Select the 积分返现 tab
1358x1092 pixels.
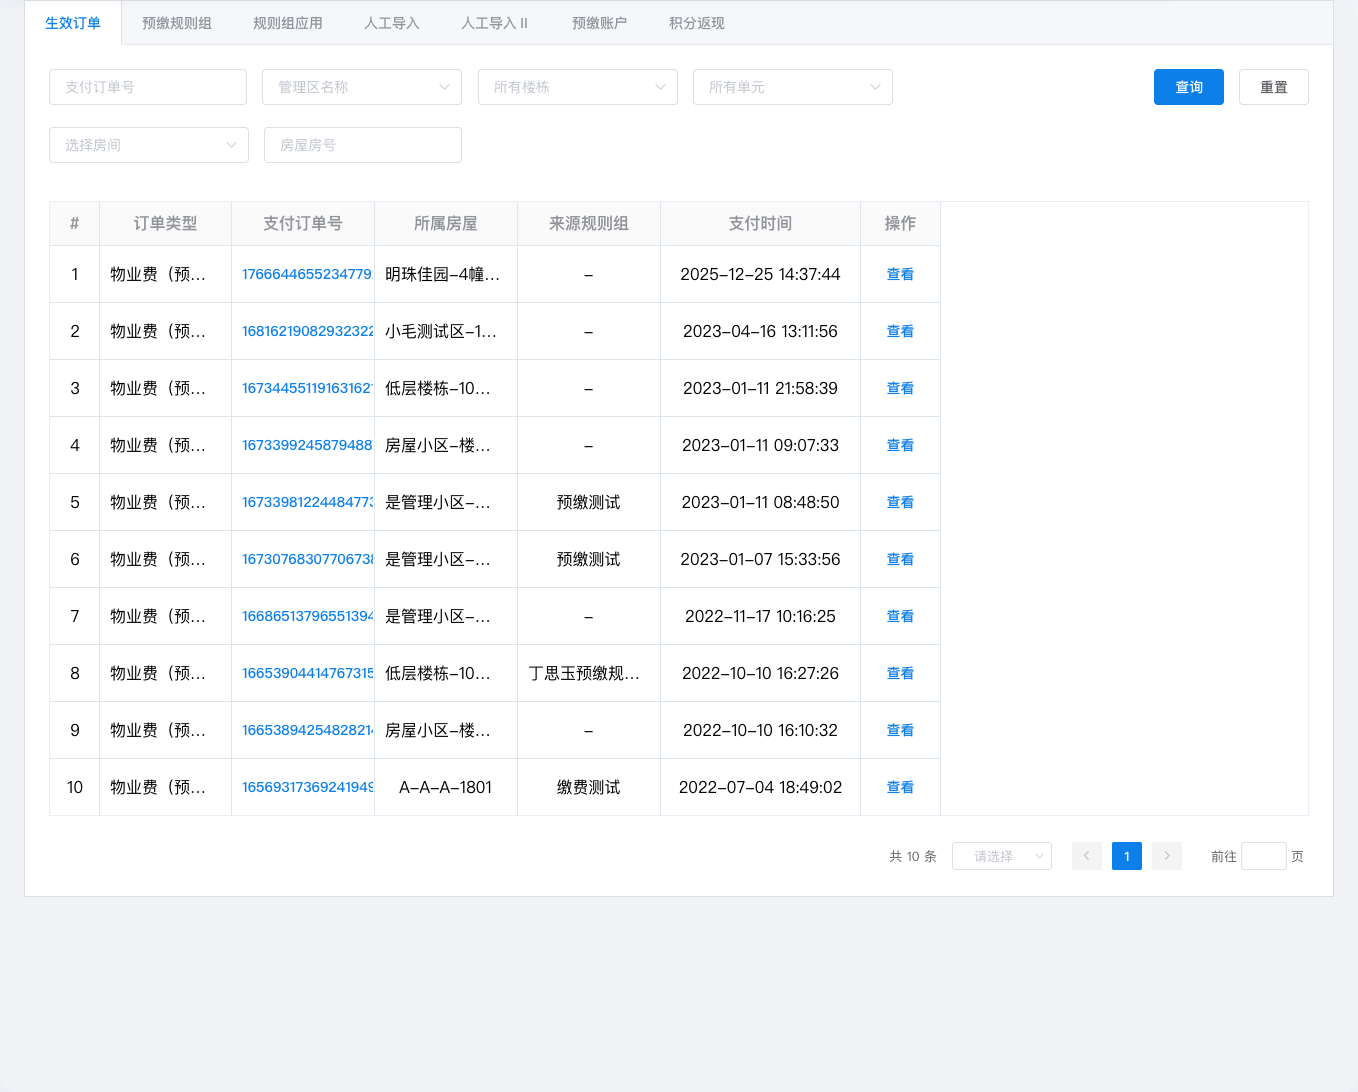point(697,23)
